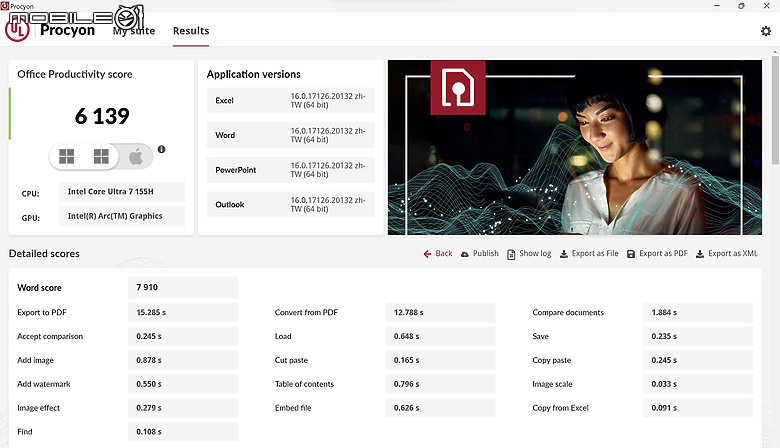Click the vertical scrollbar thumb

(x=775, y=109)
